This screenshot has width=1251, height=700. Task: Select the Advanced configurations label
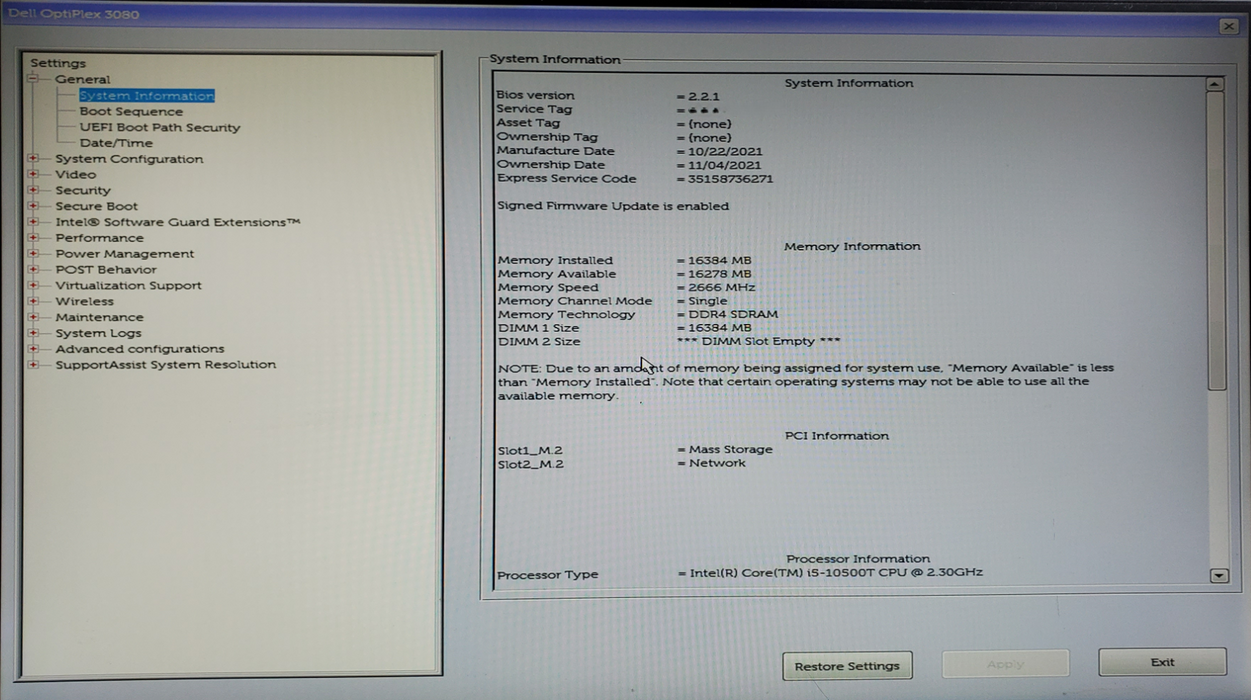(x=140, y=349)
